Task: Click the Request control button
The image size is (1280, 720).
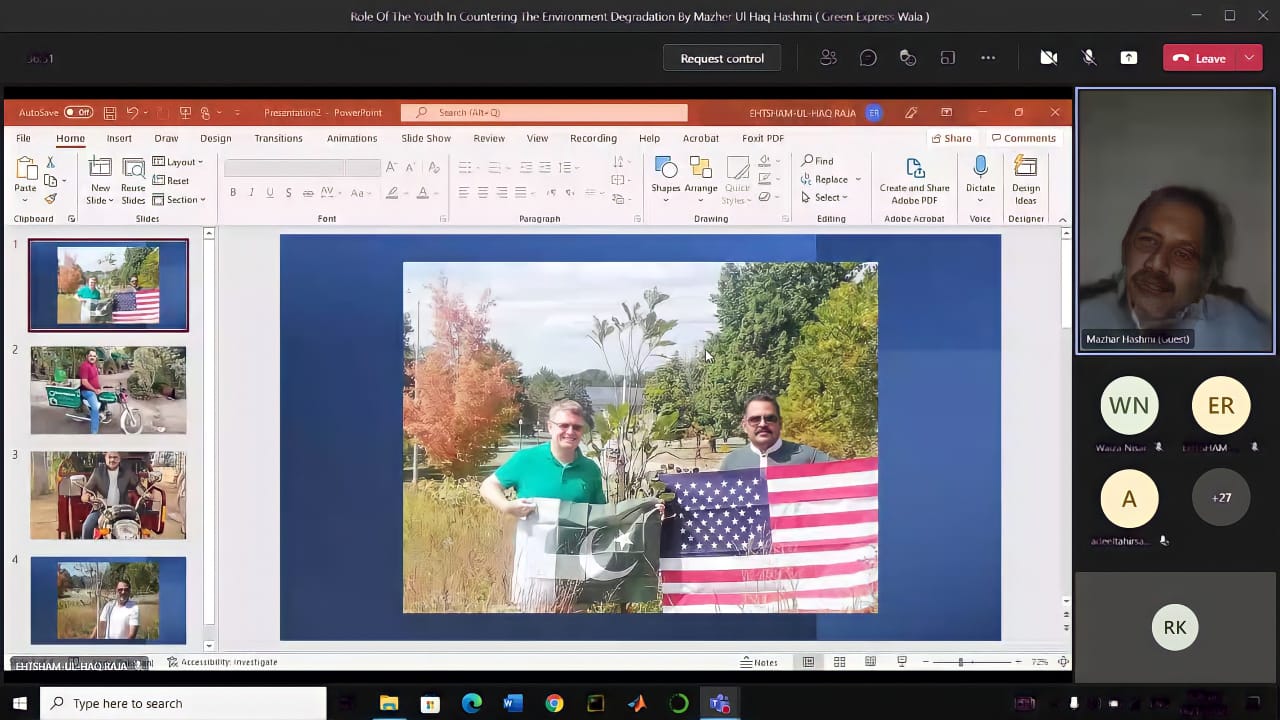Action: pyautogui.click(x=722, y=58)
